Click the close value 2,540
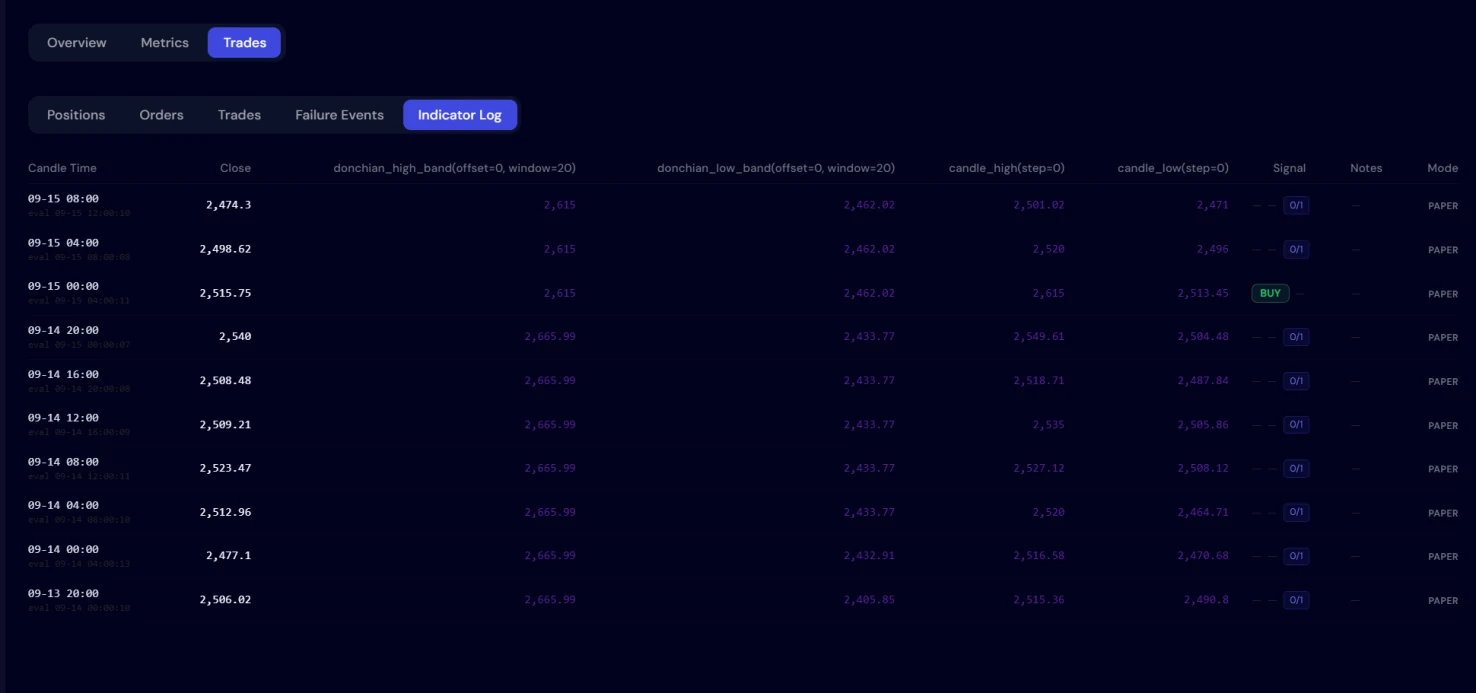The image size is (1476, 693). coord(235,337)
